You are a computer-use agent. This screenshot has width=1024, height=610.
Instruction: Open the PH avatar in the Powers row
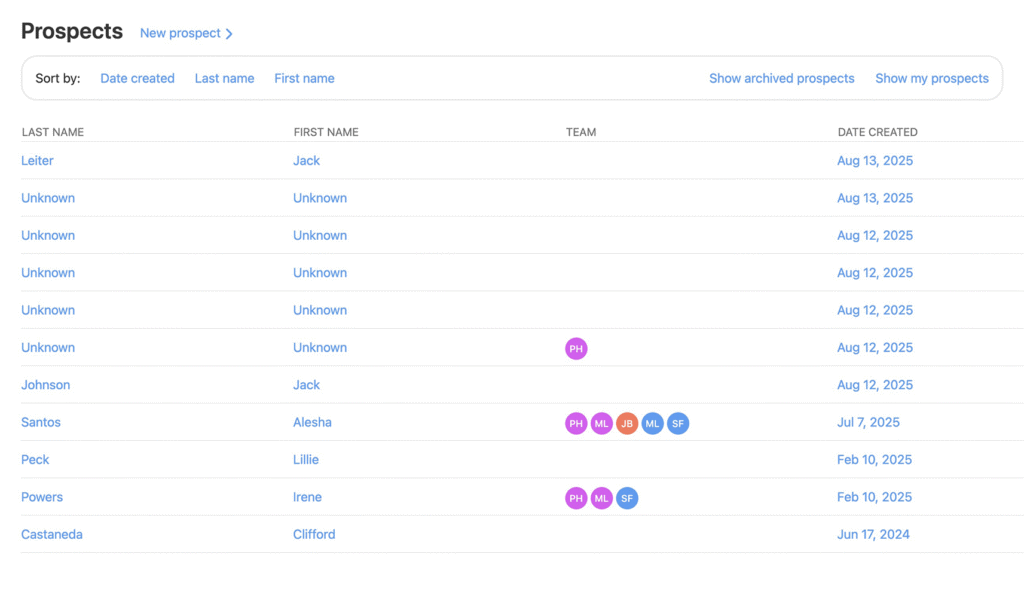tap(576, 498)
